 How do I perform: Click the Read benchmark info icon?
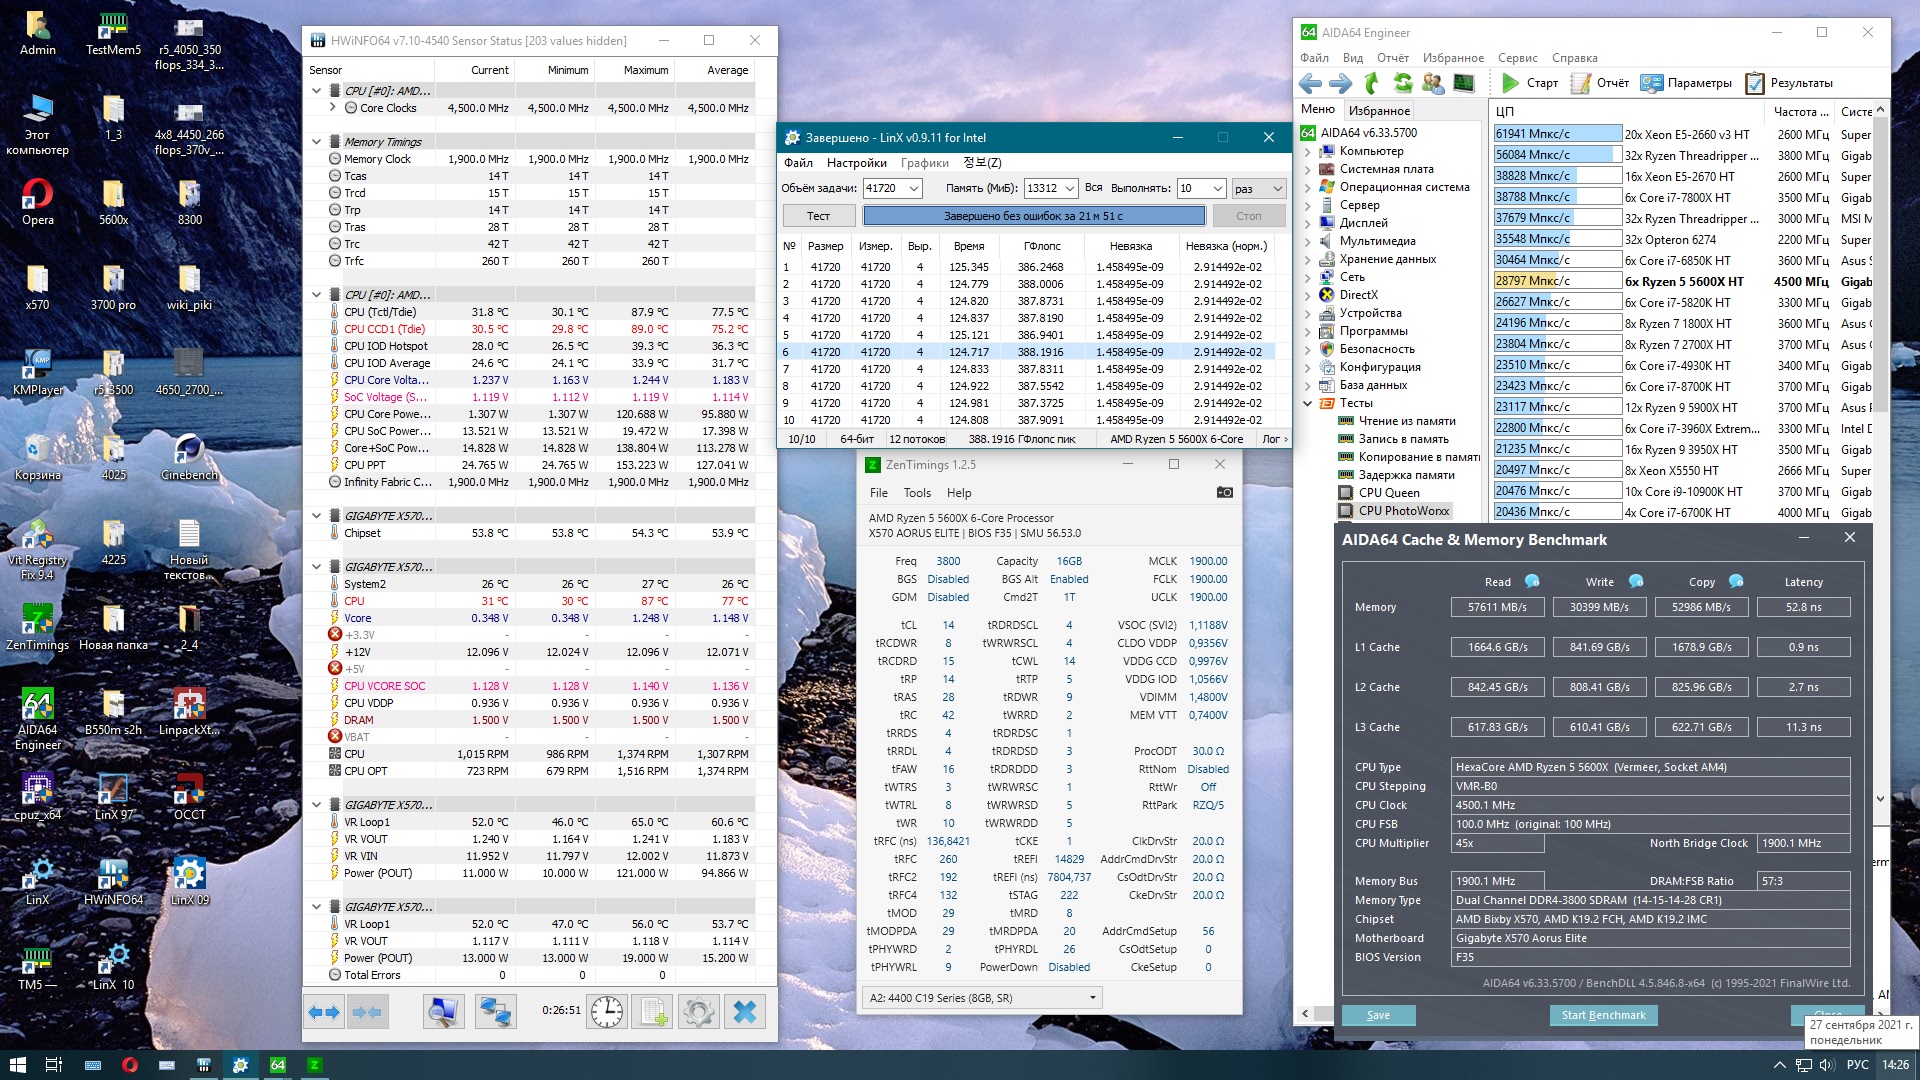tap(1531, 581)
